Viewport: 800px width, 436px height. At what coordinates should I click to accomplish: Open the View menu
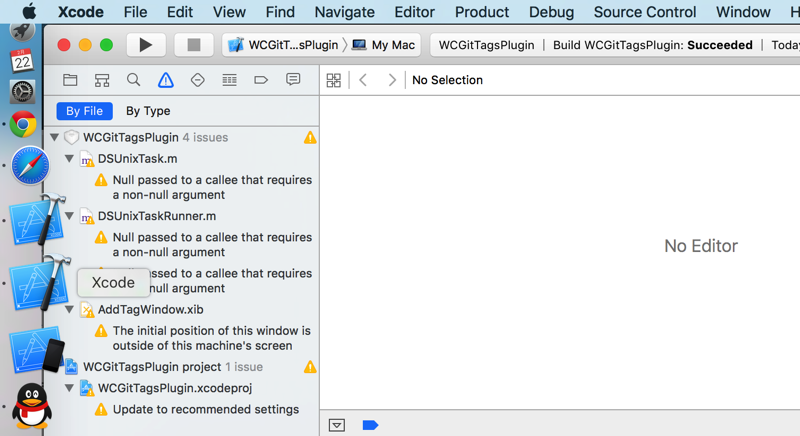pyautogui.click(x=229, y=12)
